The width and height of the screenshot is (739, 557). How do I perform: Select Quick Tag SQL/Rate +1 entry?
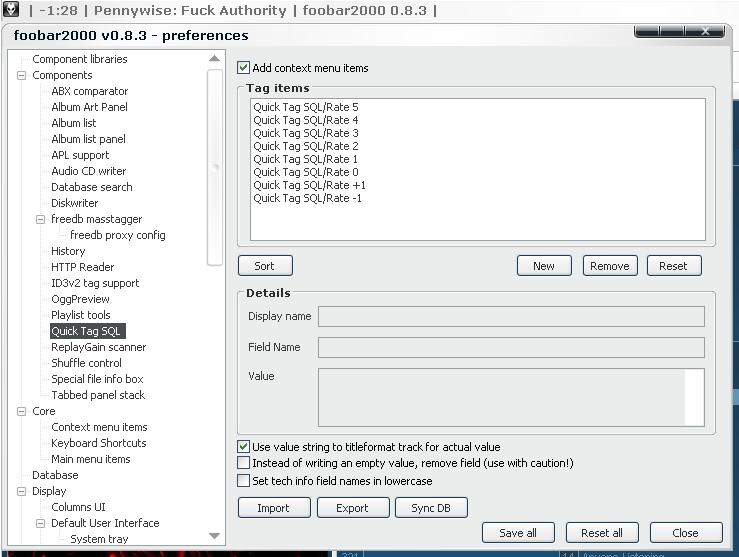coord(309,185)
